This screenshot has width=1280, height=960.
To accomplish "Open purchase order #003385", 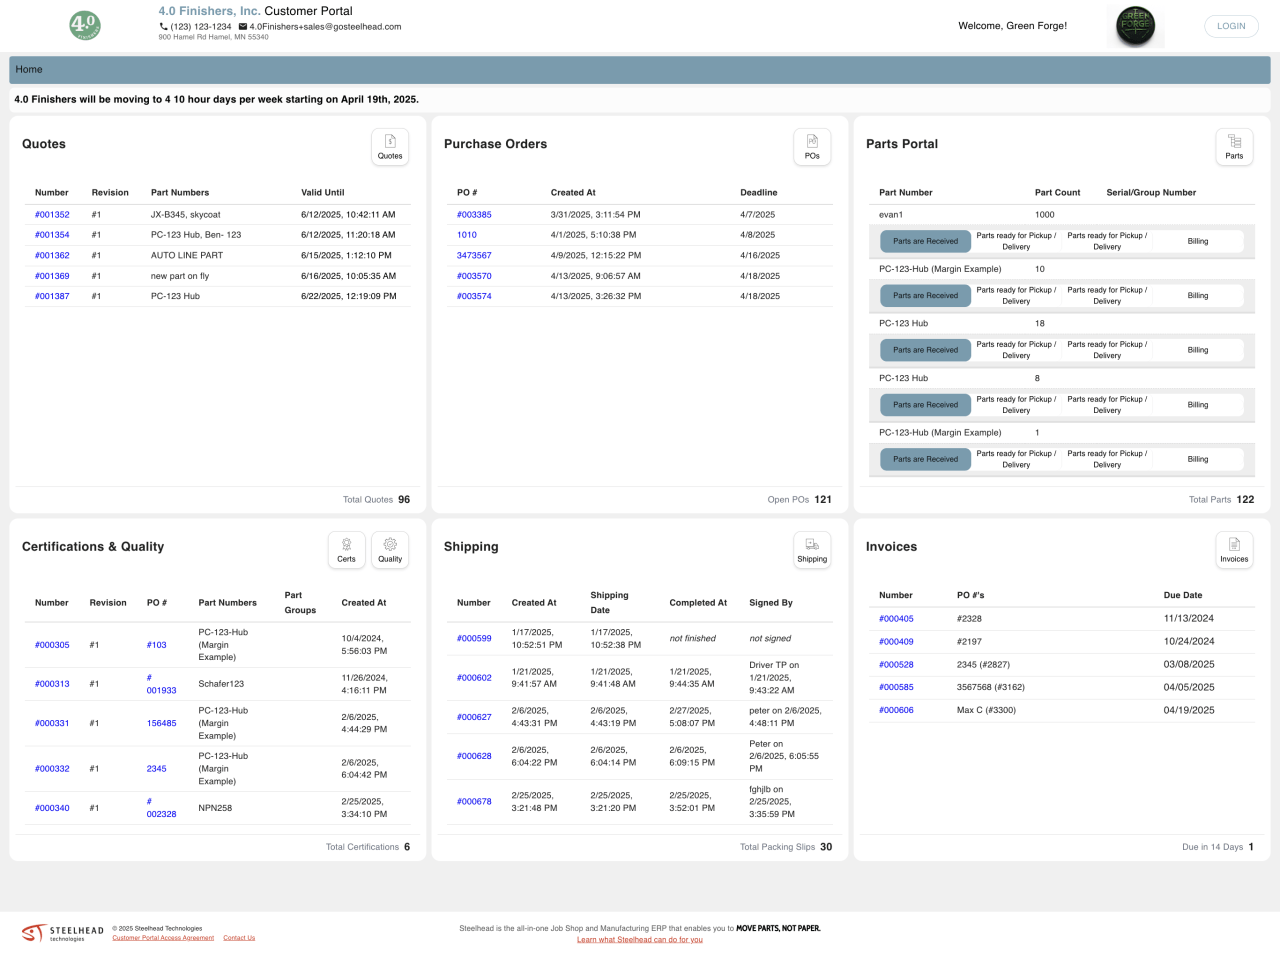I will [x=474, y=215].
